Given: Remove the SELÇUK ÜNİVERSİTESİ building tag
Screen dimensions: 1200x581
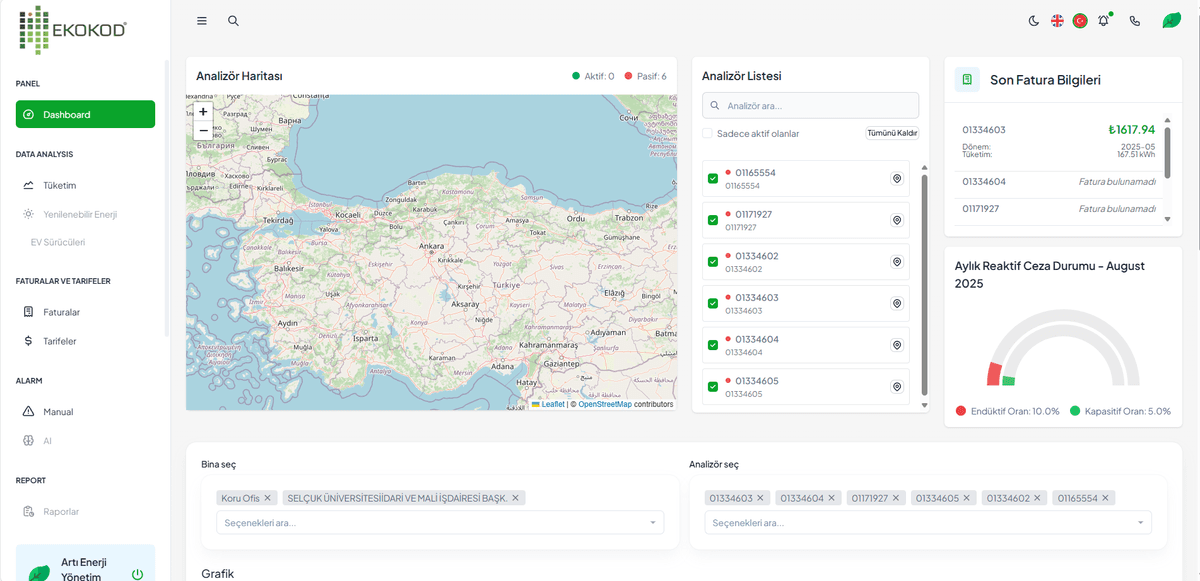Looking at the screenshot, I should (515, 498).
